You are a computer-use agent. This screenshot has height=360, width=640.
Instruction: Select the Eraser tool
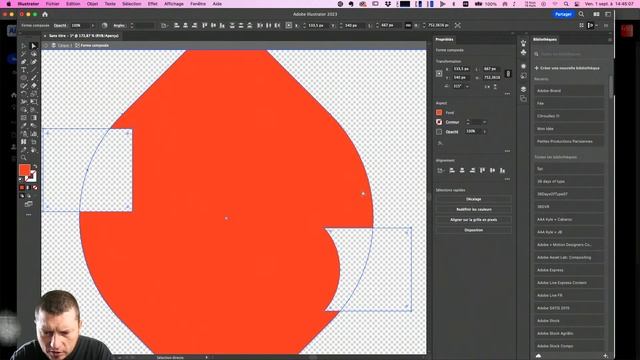pos(34,86)
